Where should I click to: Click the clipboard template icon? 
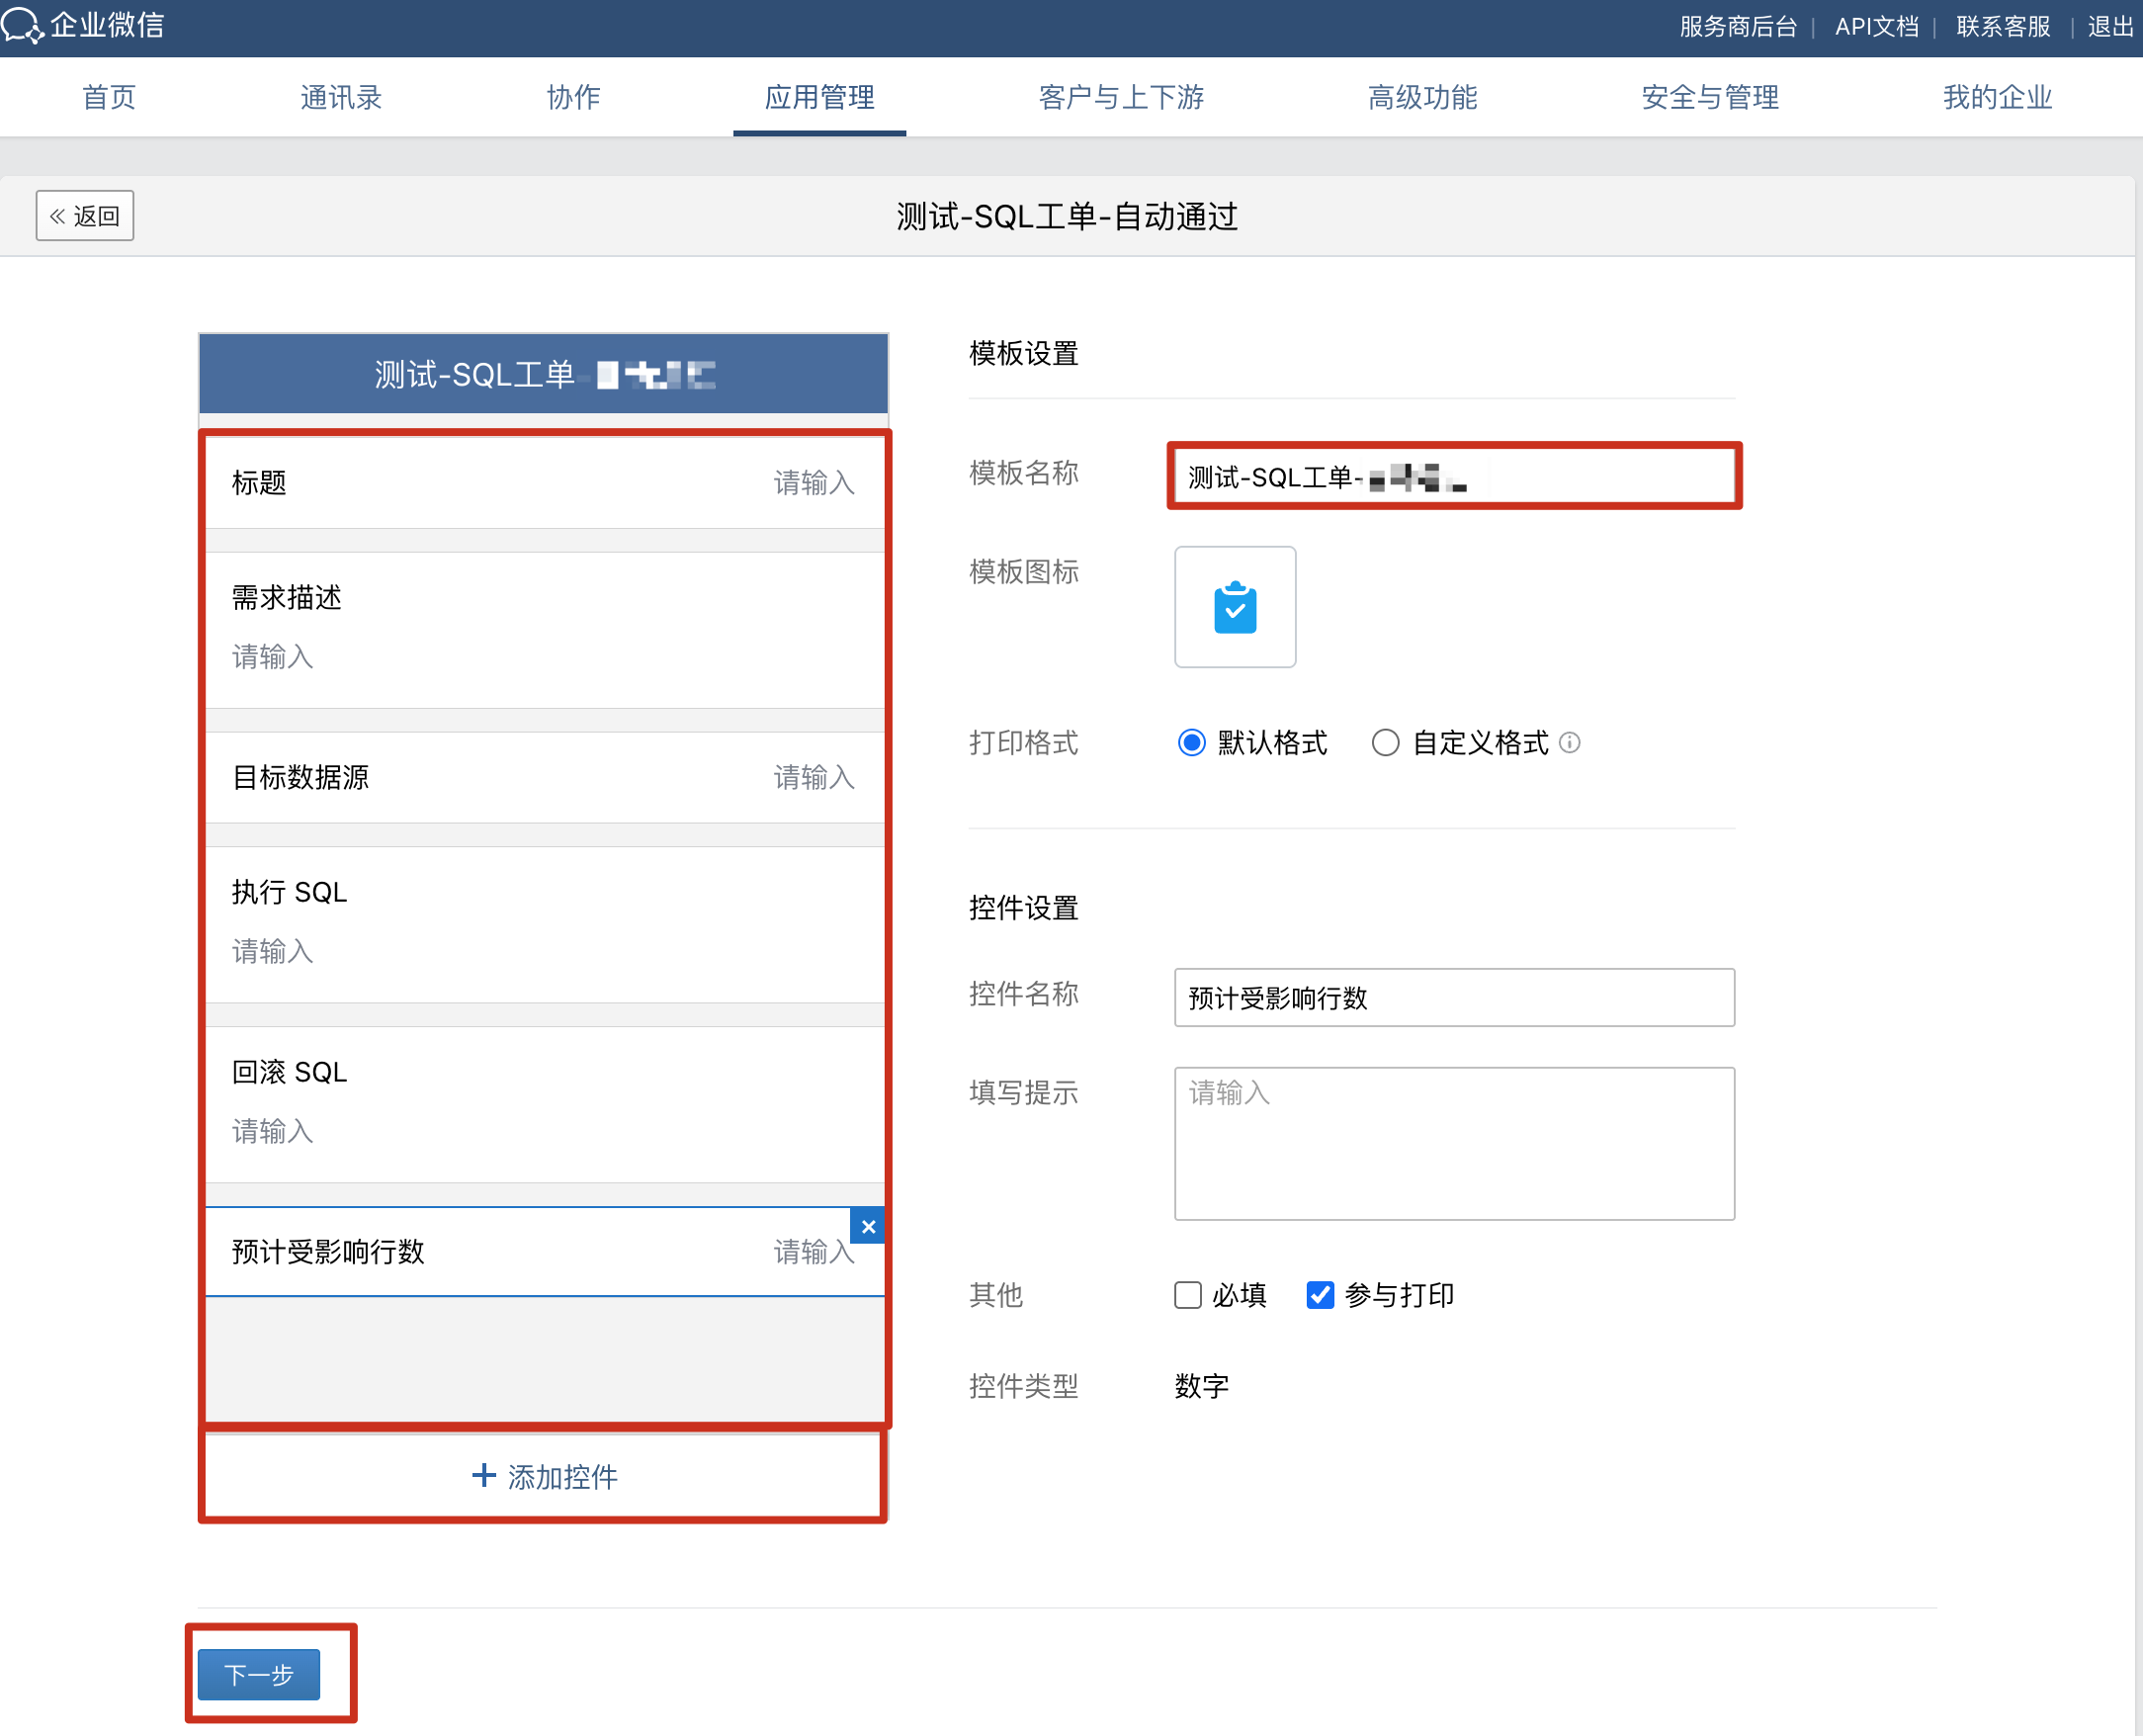point(1234,607)
